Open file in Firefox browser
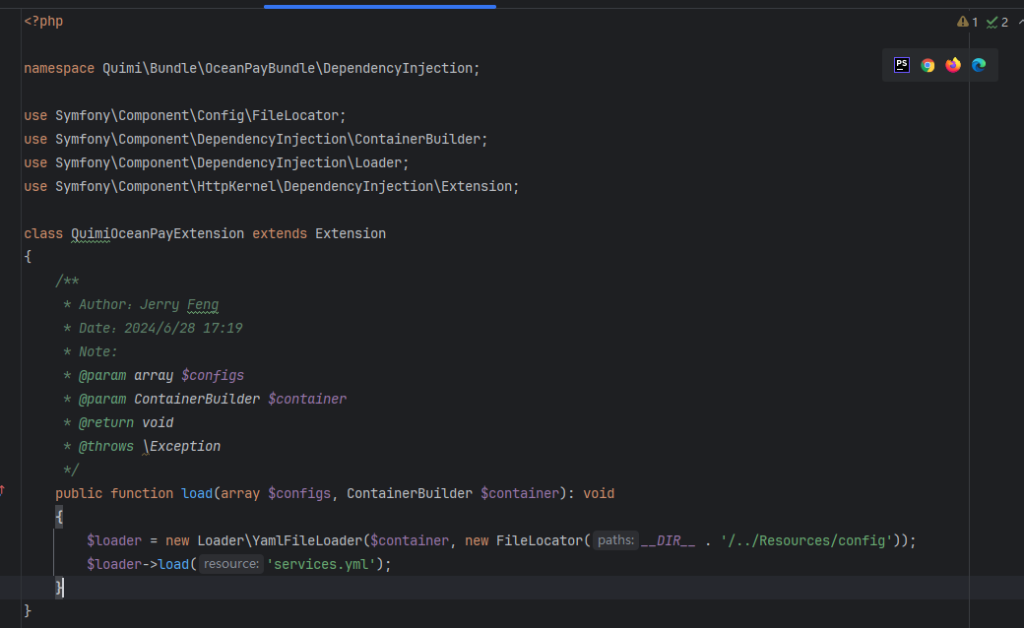1024x628 pixels. (953, 65)
